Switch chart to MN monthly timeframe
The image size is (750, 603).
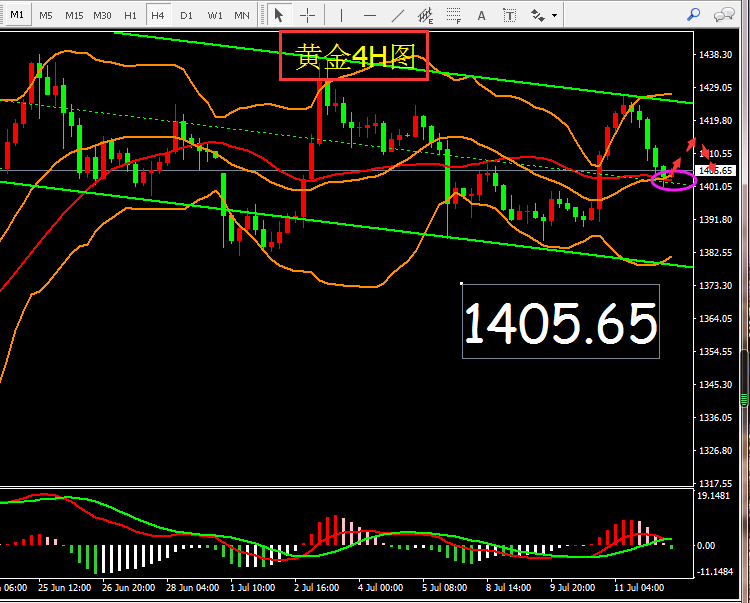[242, 15]
